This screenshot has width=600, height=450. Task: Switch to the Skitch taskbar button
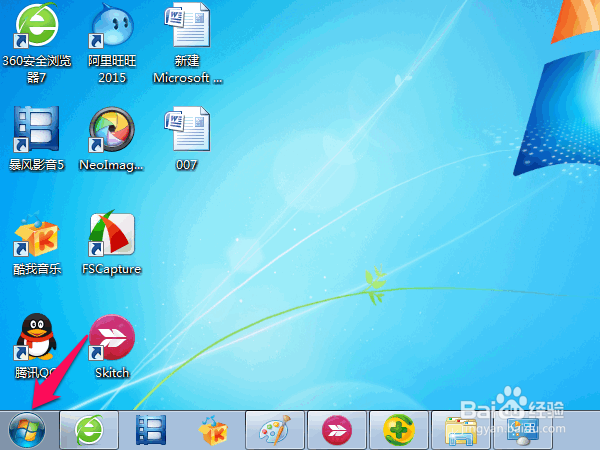click(x=337, y=430)
